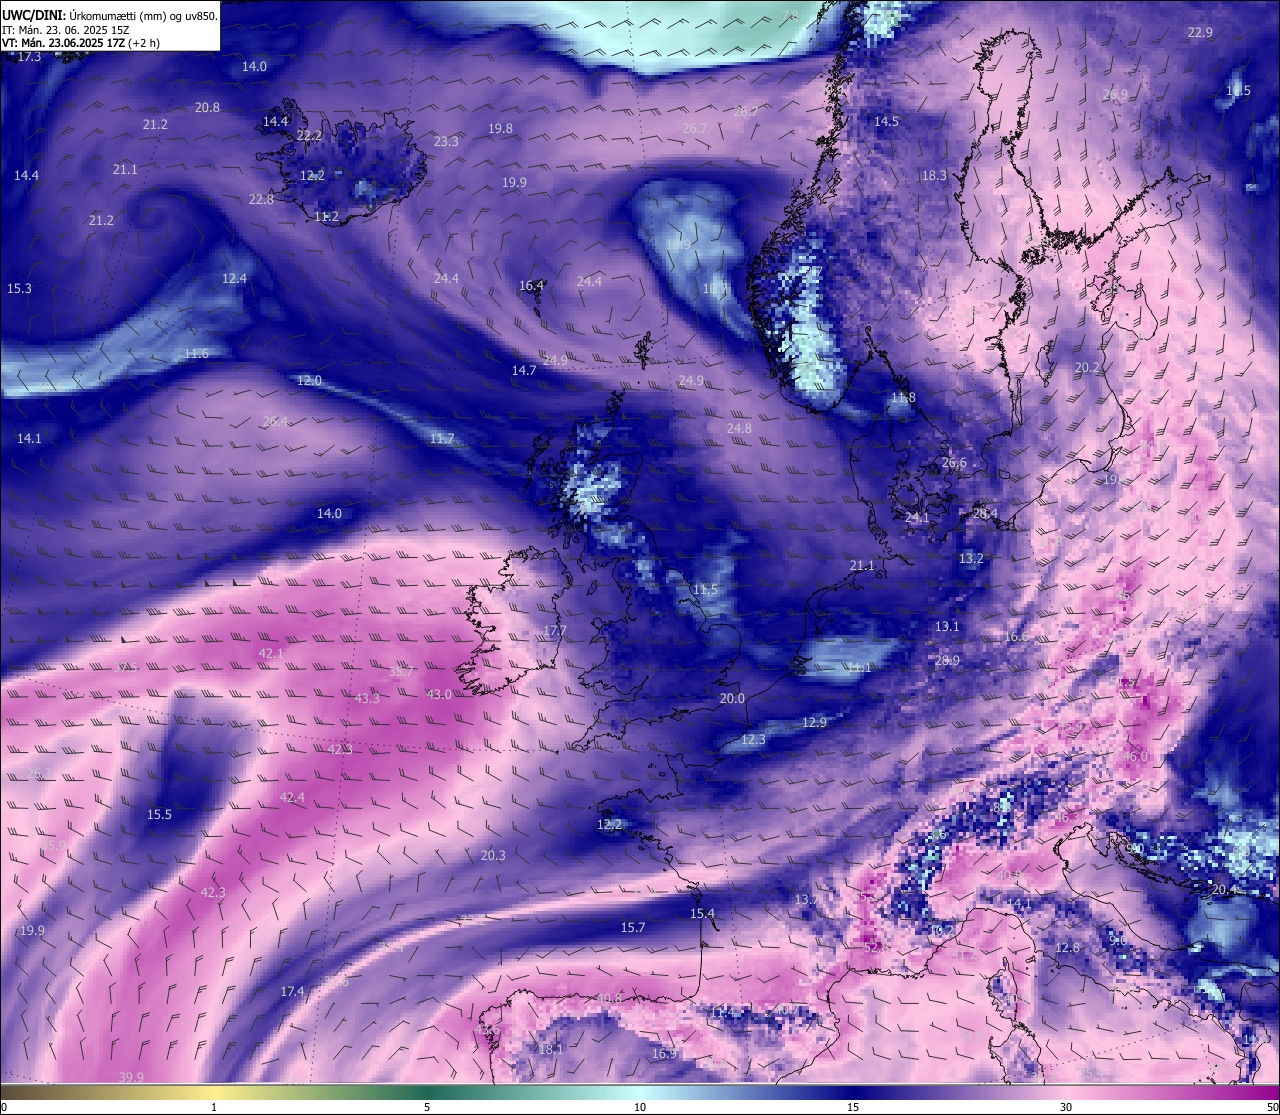Click the 22.2 value over western Iceland
Image resolution: width=1280 pixels, height=1115 pixels.
pos(309,135)
